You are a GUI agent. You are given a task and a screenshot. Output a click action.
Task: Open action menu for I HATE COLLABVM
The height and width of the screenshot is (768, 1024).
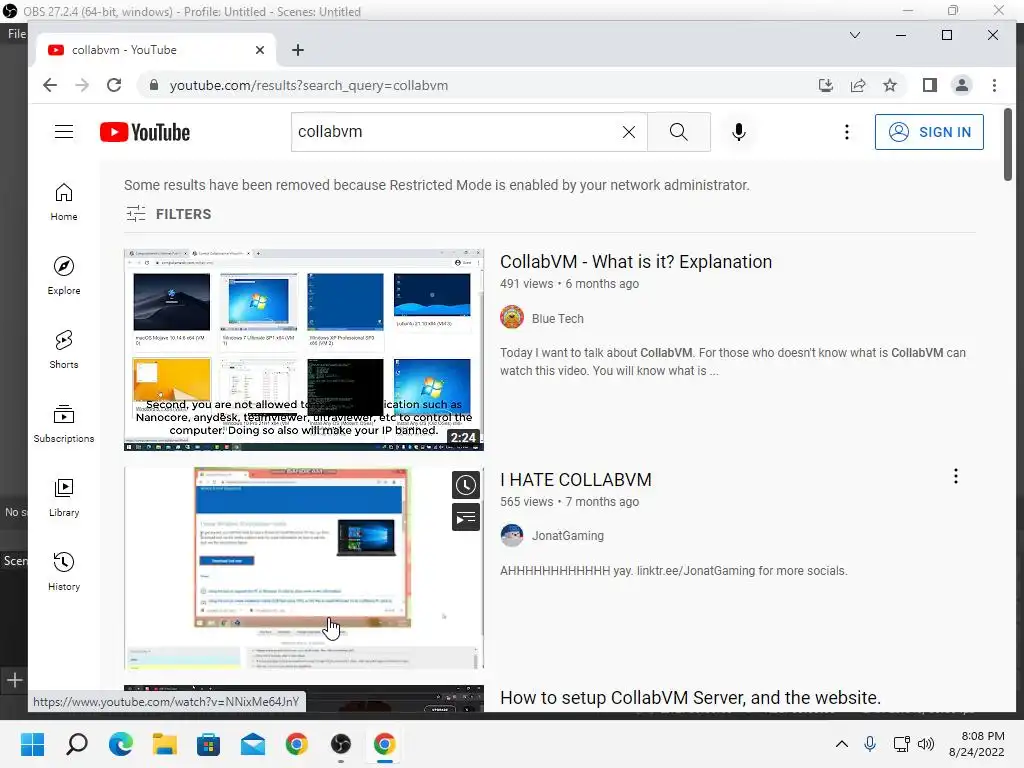point(956,476)
